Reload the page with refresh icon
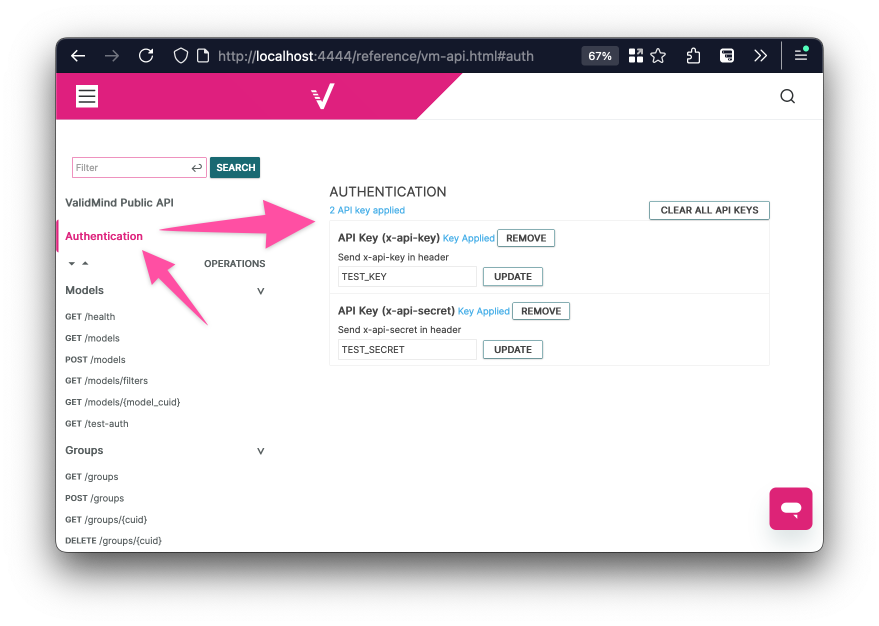 point(146,55)
